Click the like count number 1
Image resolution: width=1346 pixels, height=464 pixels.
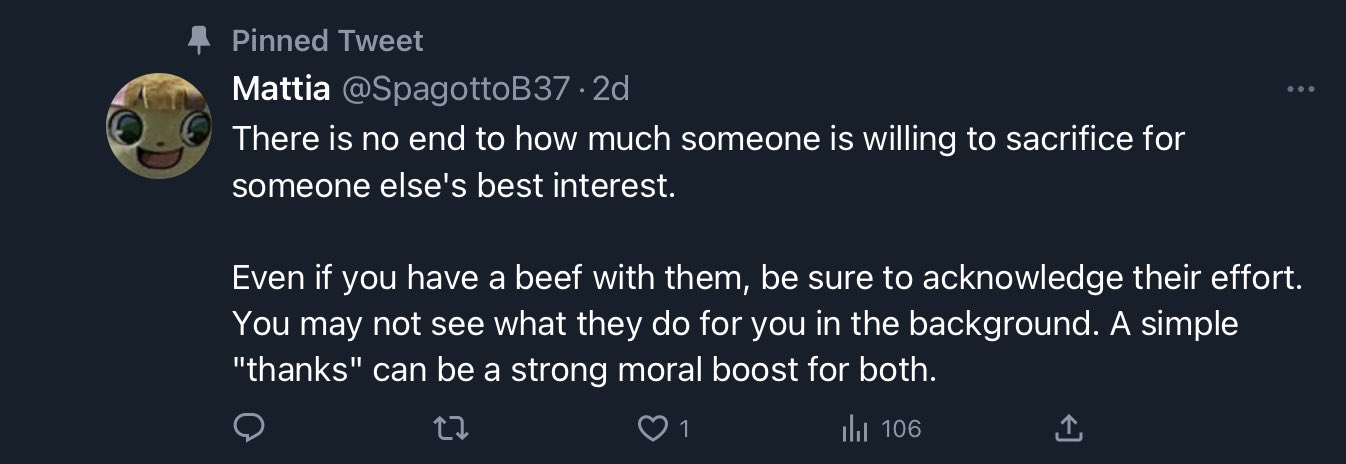(685, 429)
